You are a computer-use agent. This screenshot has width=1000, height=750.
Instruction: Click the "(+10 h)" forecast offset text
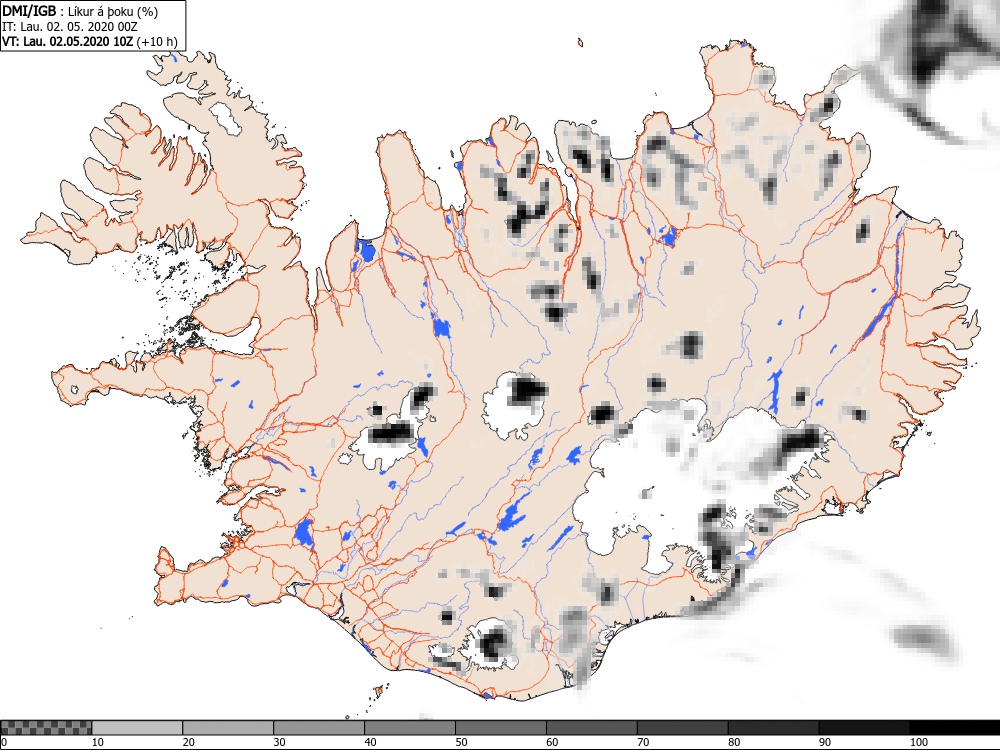coord(157,41)
